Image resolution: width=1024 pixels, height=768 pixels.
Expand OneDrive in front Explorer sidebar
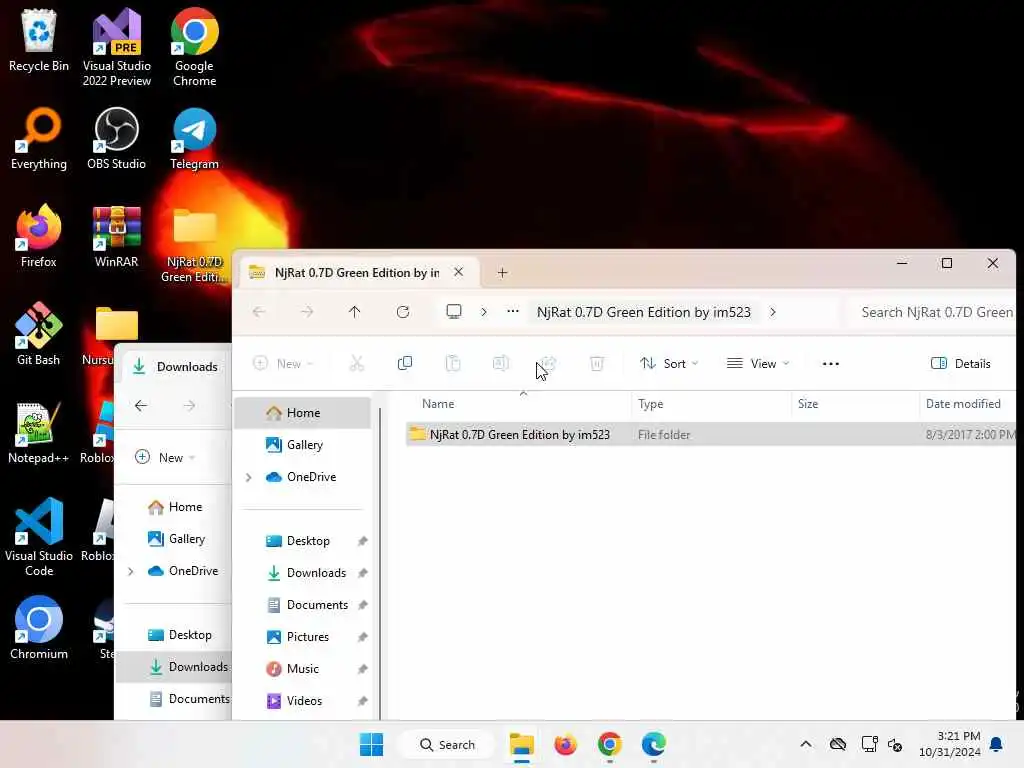coord(249,477)
